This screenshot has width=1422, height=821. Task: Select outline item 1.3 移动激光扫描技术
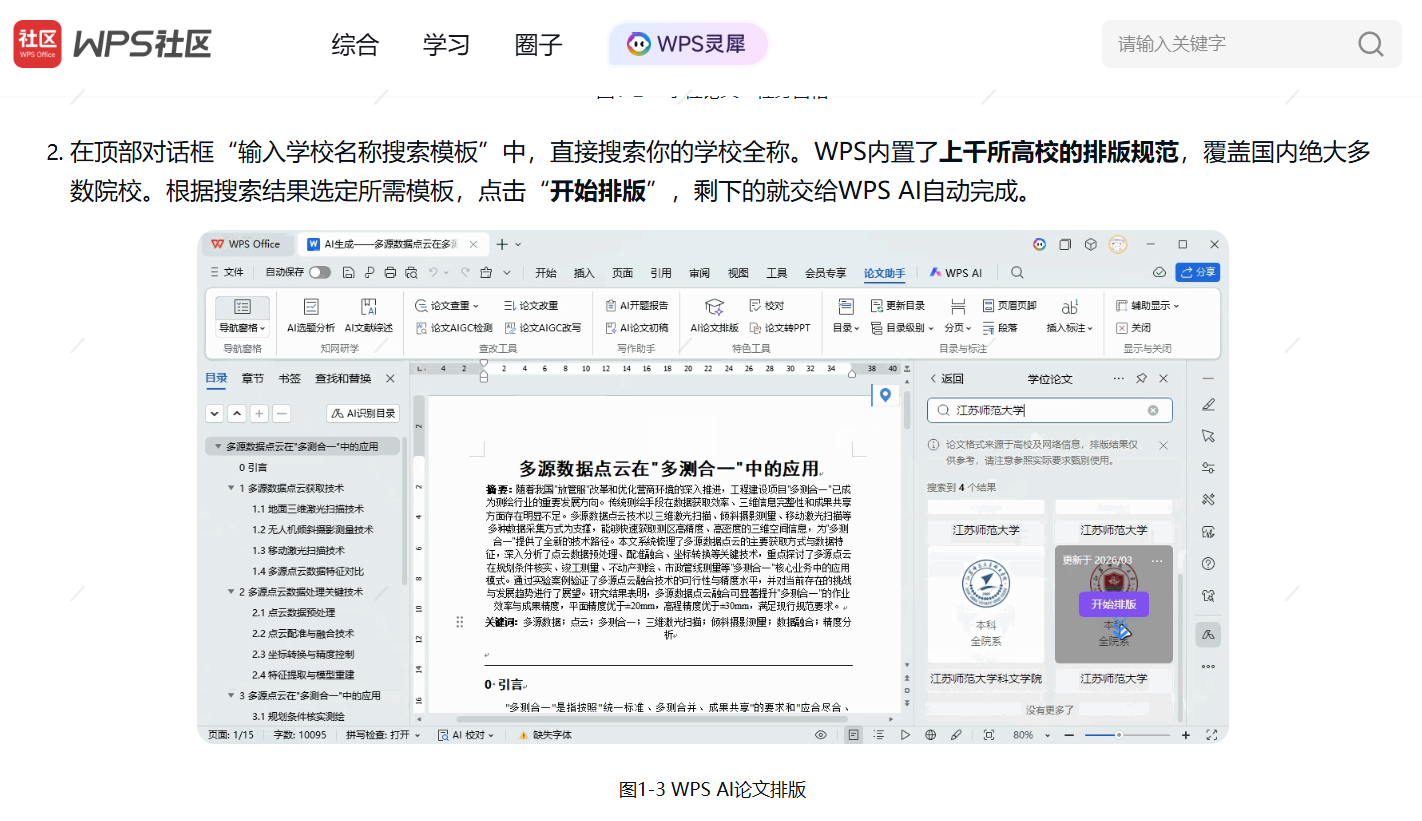tap(298, 550)
